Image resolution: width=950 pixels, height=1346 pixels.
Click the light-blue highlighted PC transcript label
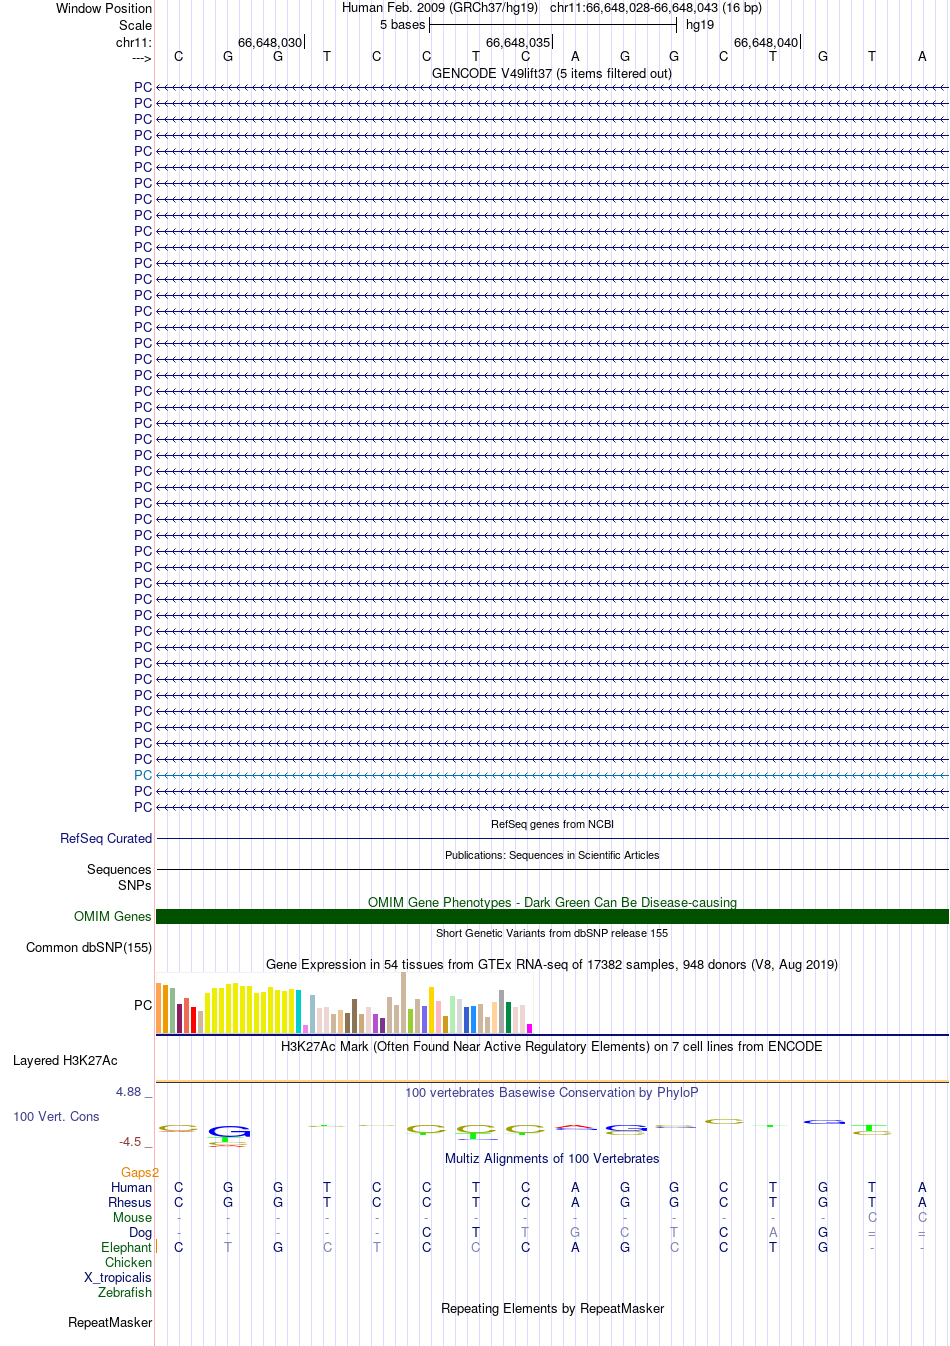pyautogui.click(x=143, y=775)
